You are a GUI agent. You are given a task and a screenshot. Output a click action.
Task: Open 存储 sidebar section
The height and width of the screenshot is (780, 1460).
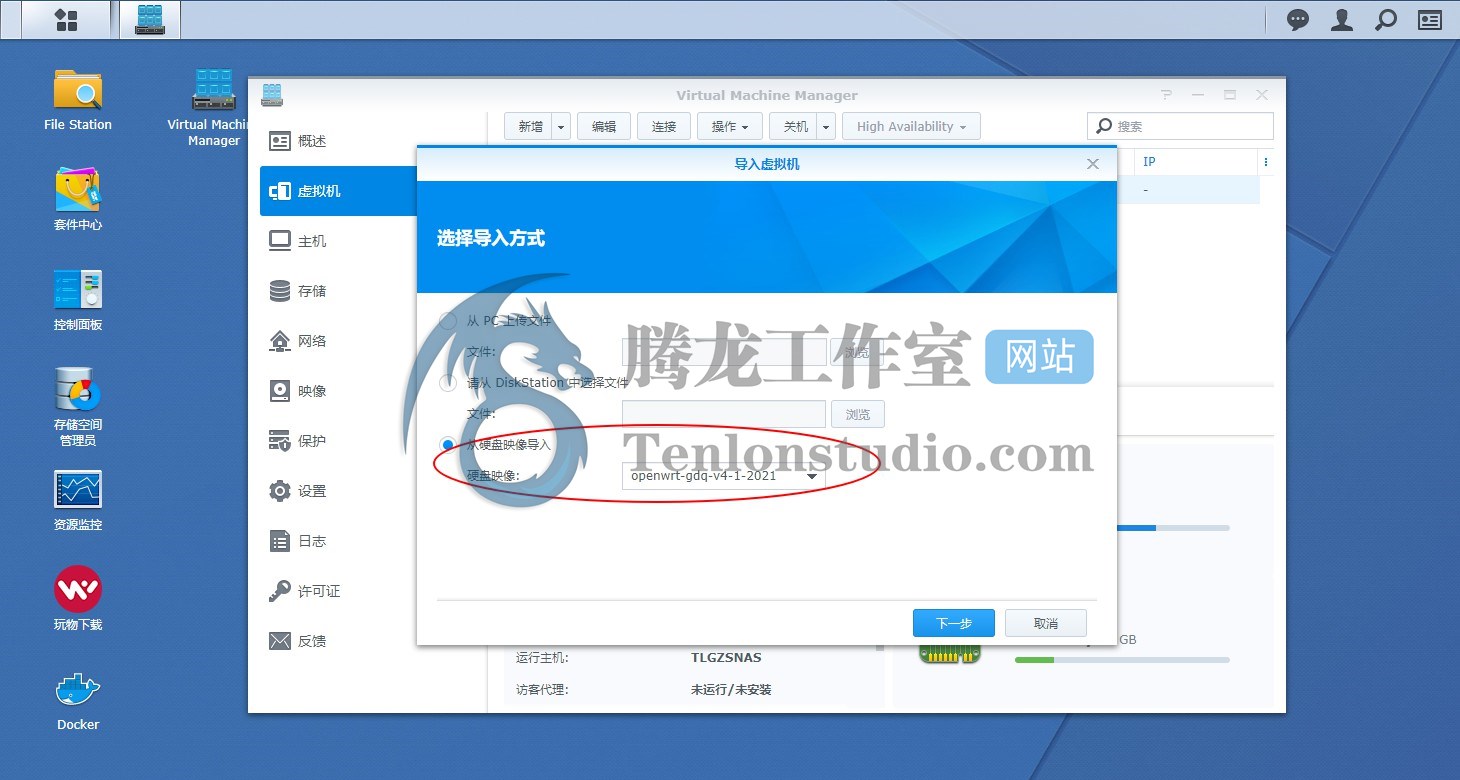pyautogui.click(x=338, y=291)
